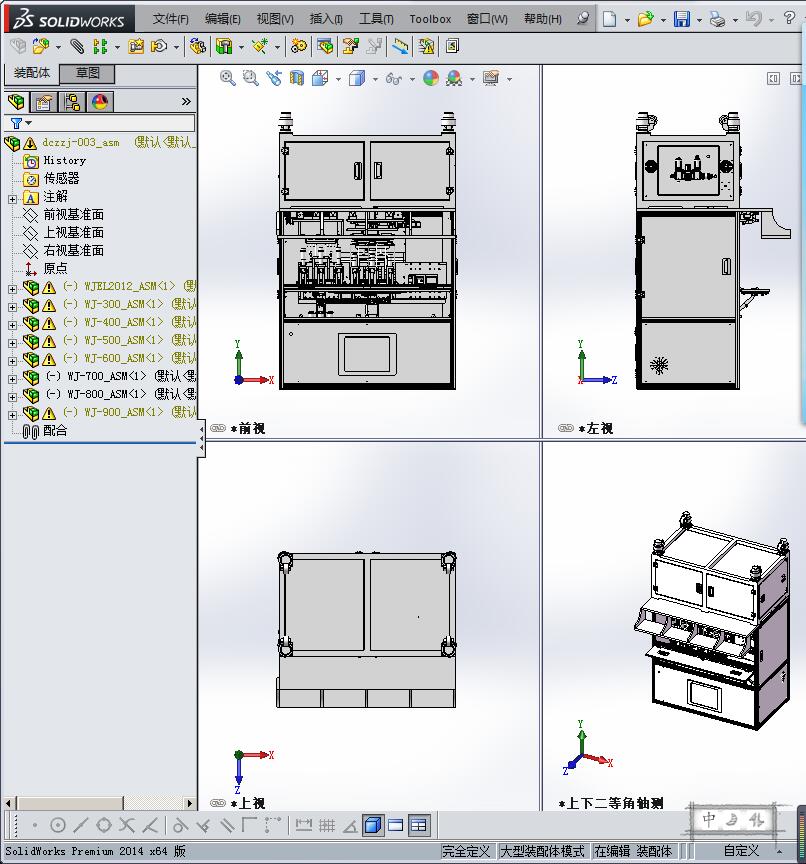Open the 工具(T) menu
Viewport: 806px width, 864px height.
click(376, 19)
